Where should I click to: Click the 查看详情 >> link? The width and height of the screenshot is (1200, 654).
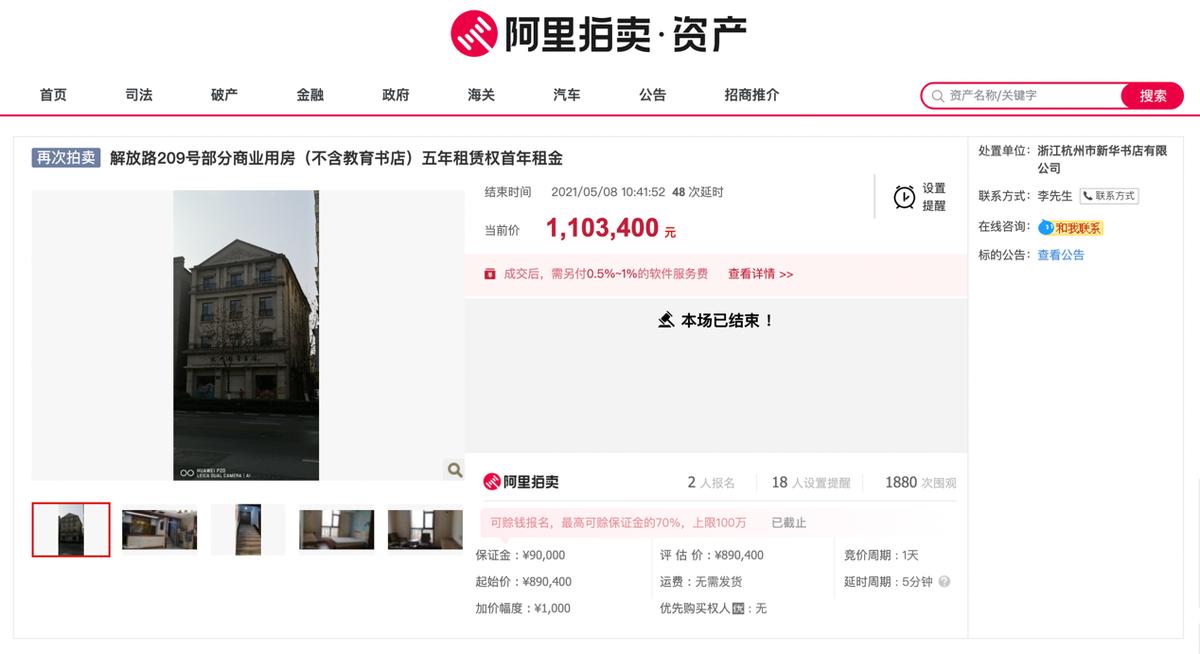[760, 274]
